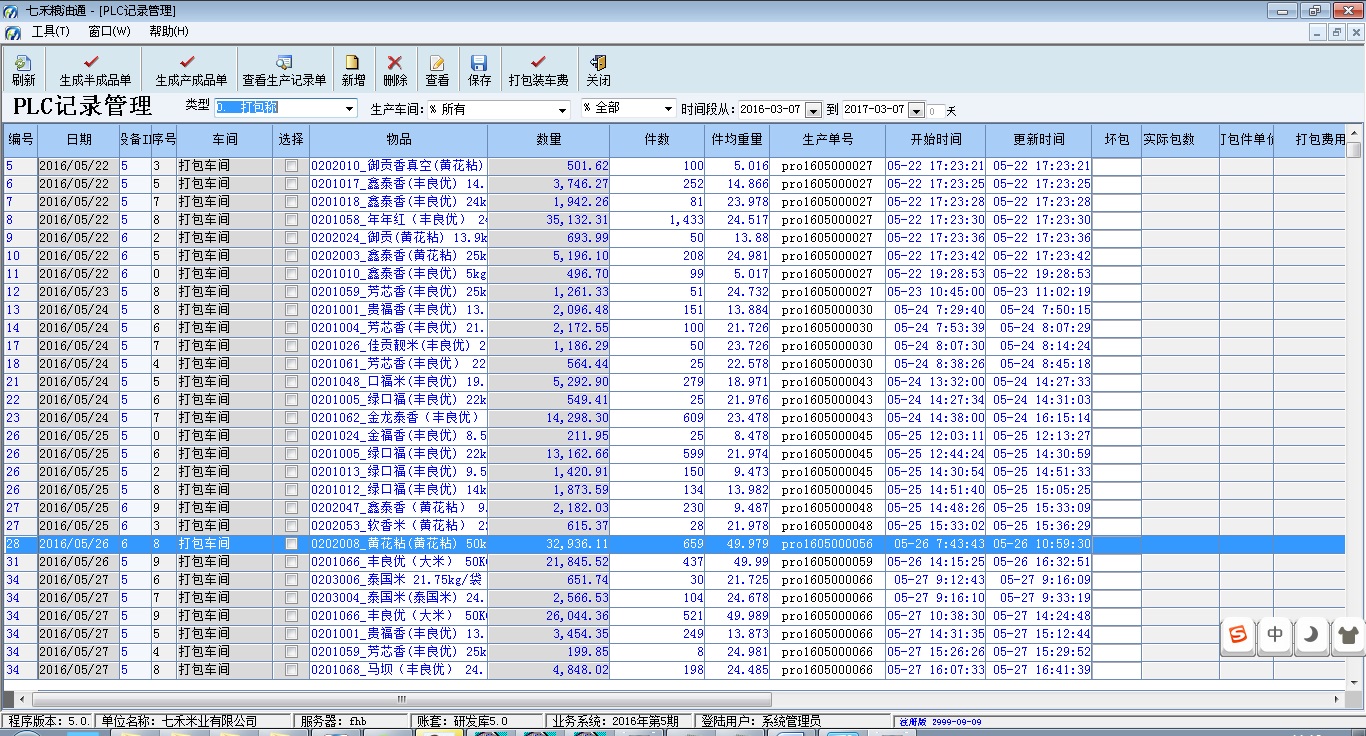The image size is (1366, 736).
Task: Open the 类型 dropdown showing 打包称
Action: pos(349,108)
